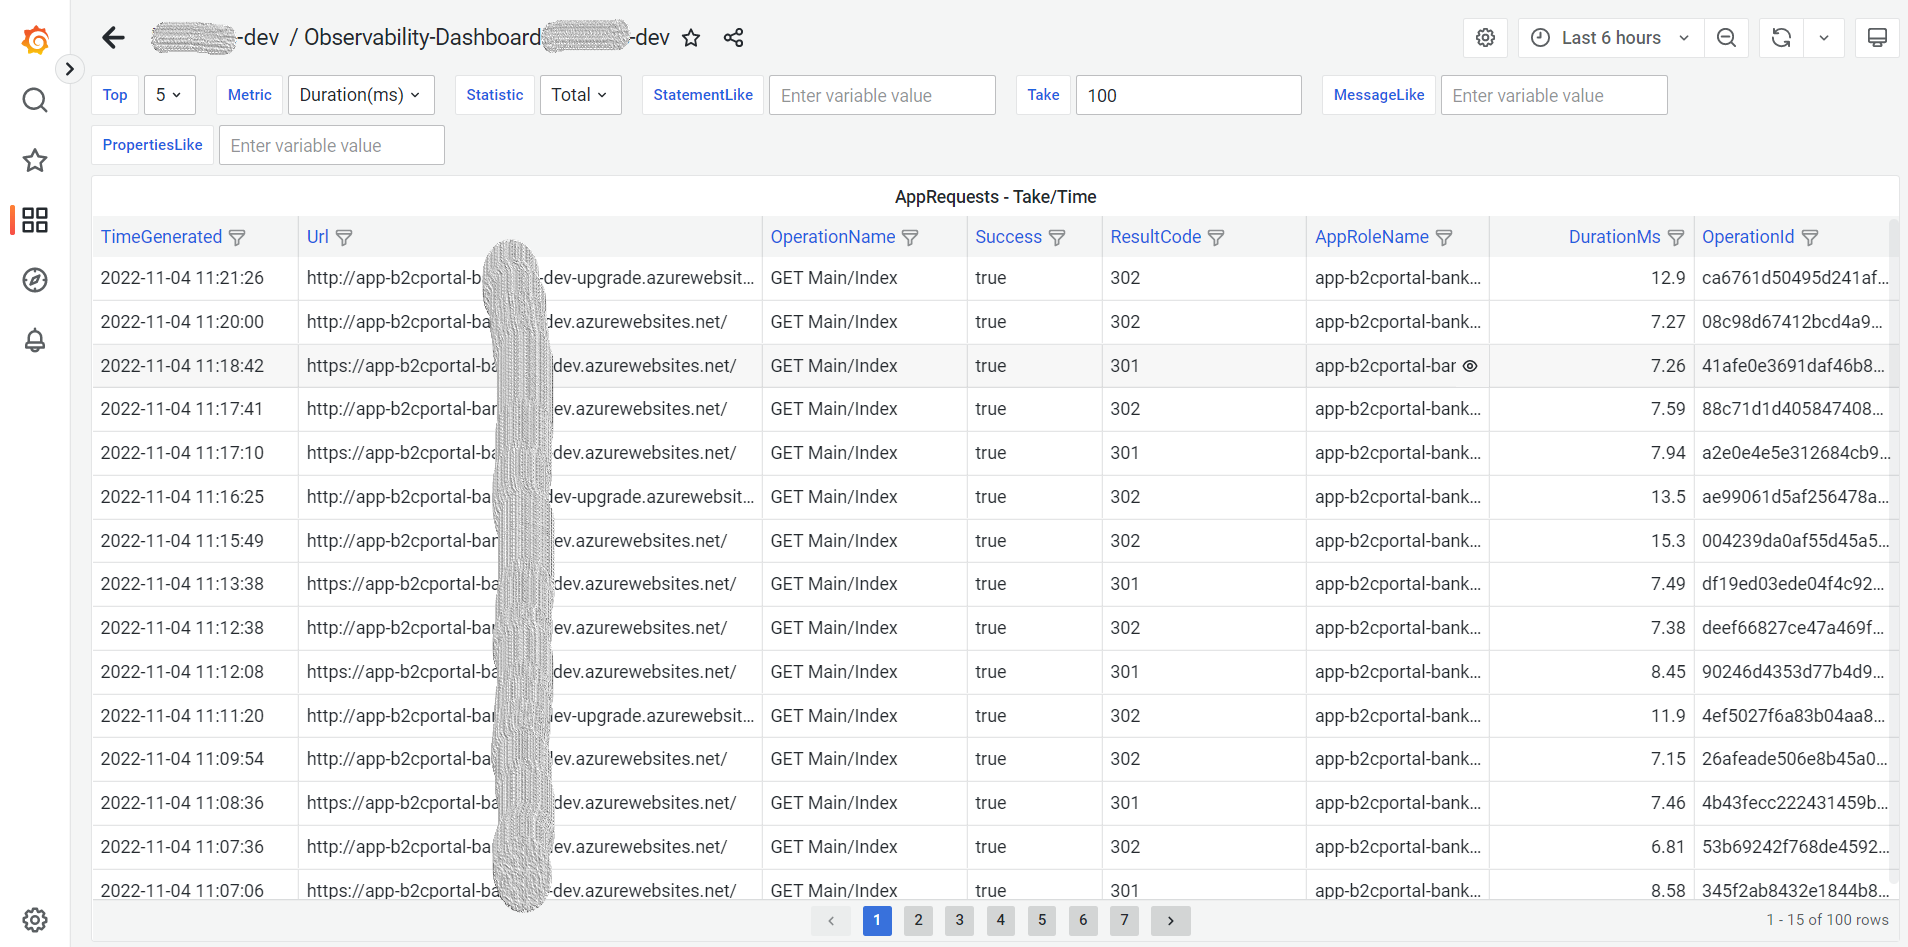The height and width of the screenshot is (947, 1908).
Task: Mark dashboard as favorite with star
Action: click(691, 38)
